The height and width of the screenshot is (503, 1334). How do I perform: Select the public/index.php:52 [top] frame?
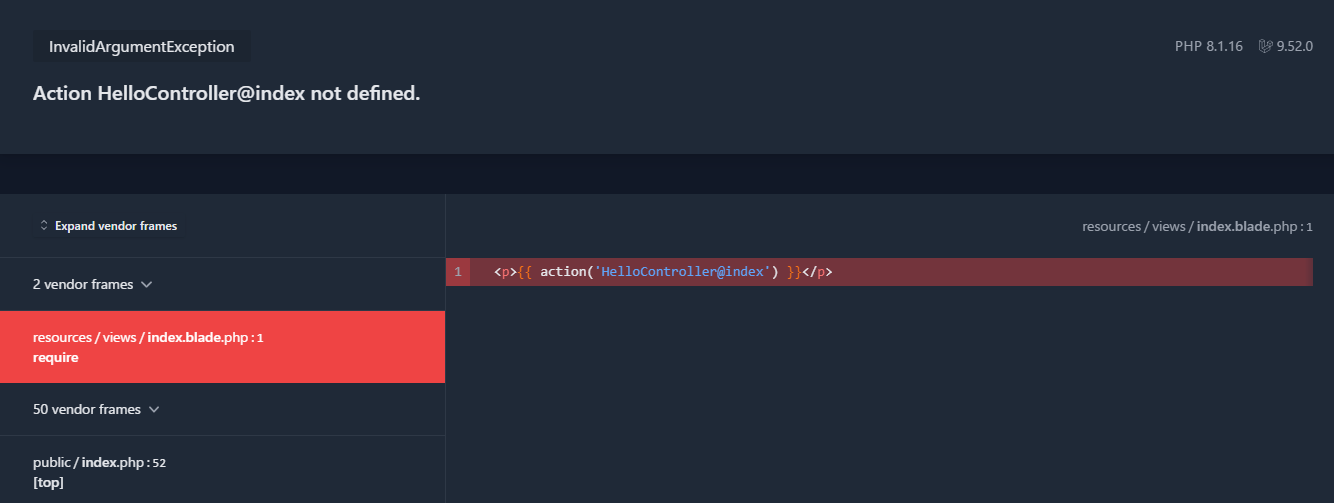click(222, 470)
